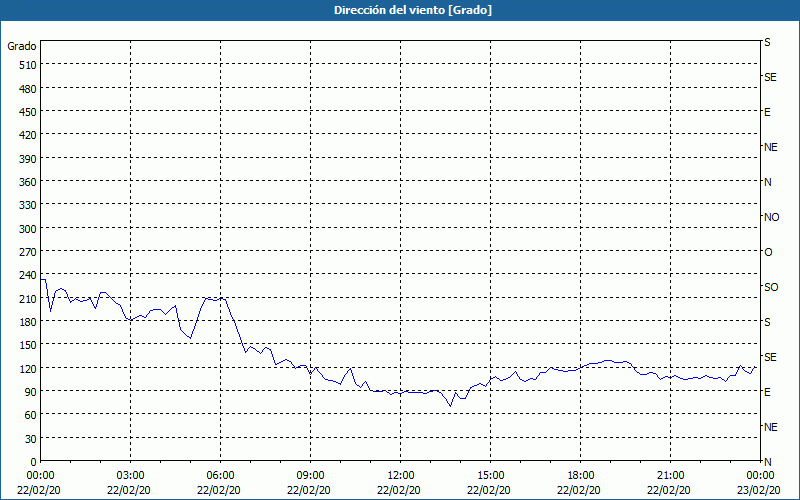Screen dimensions: 800x500
Task: Click the 15:00 time label
Action: point(490,476)
